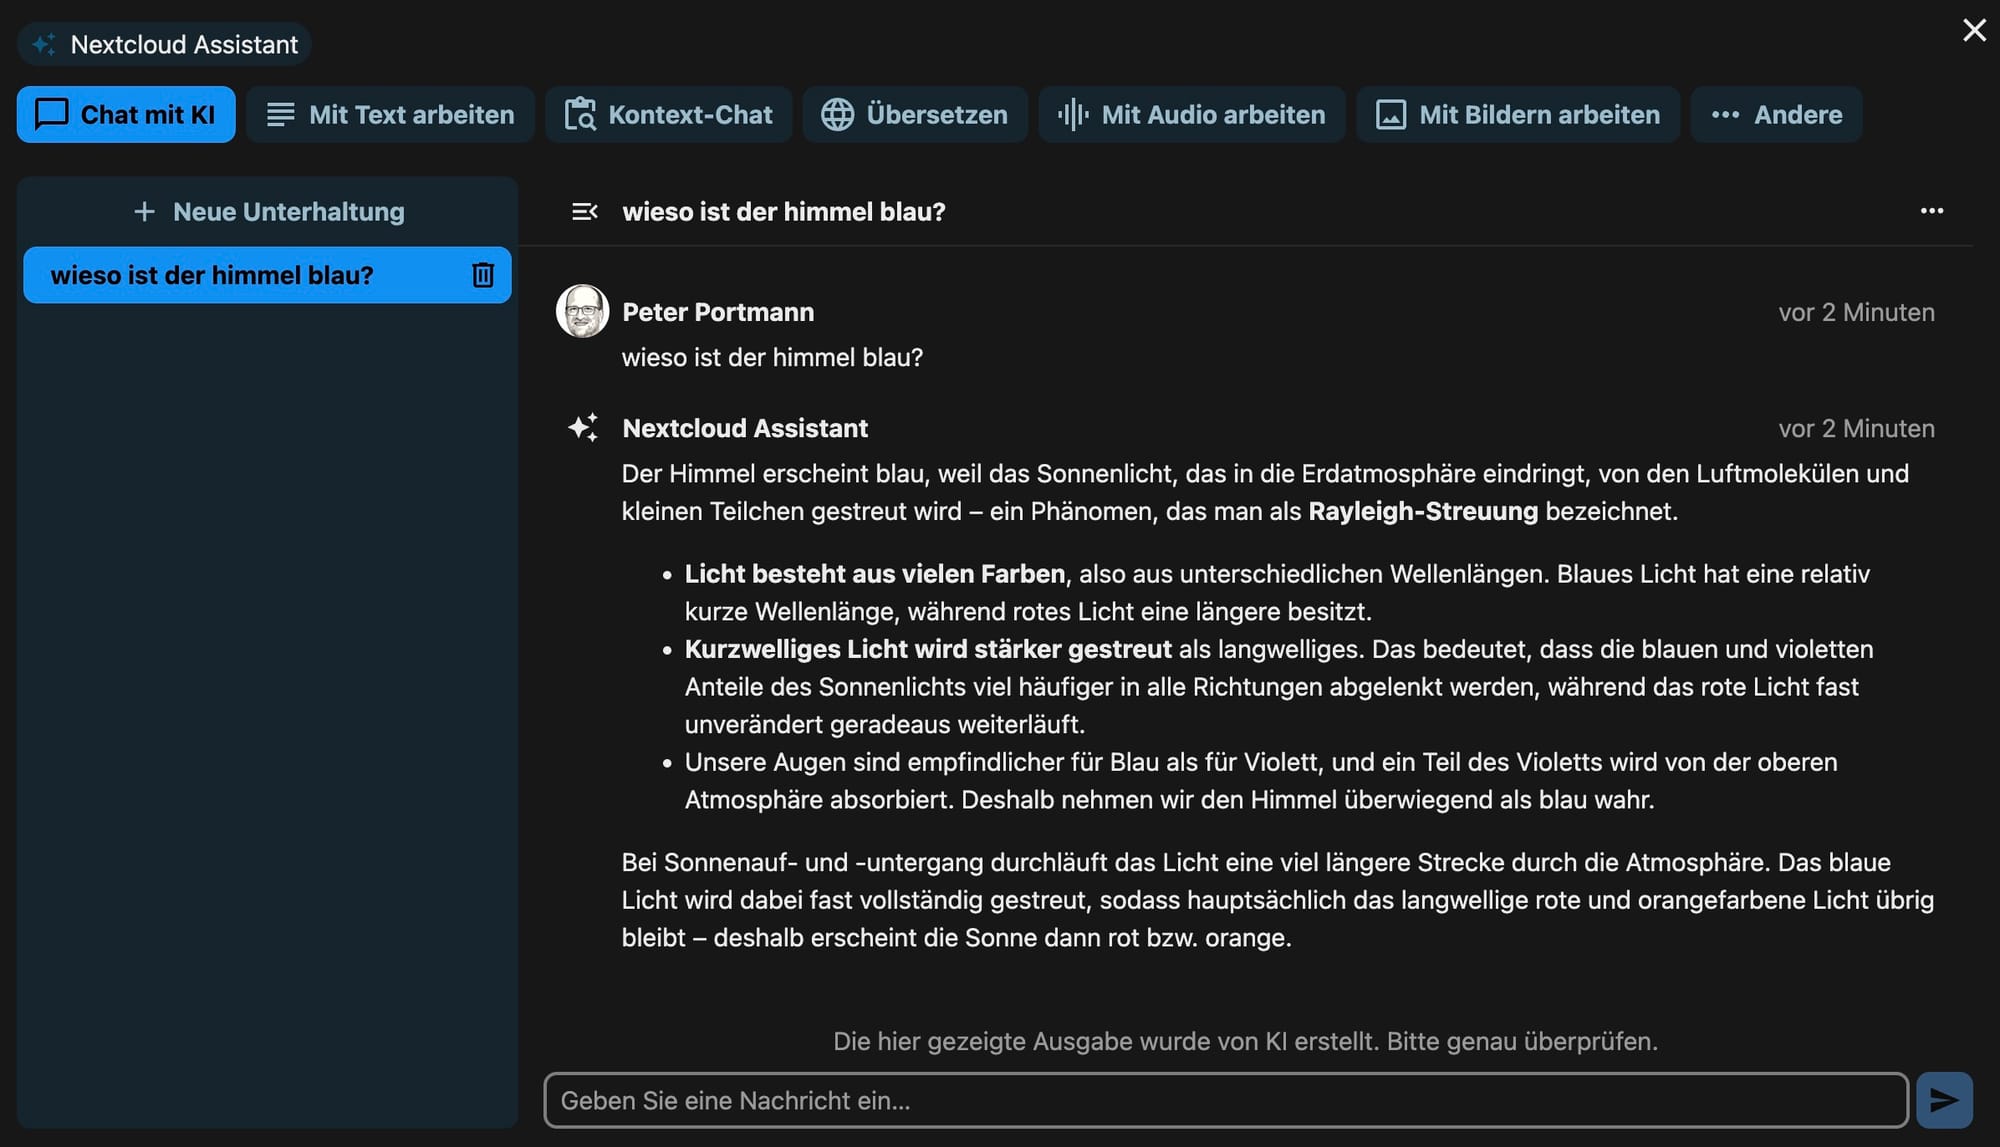
Task: Toggle the conversation sidebar with the collapse icon
Action: pyautogui.click(x=584, y=212)
